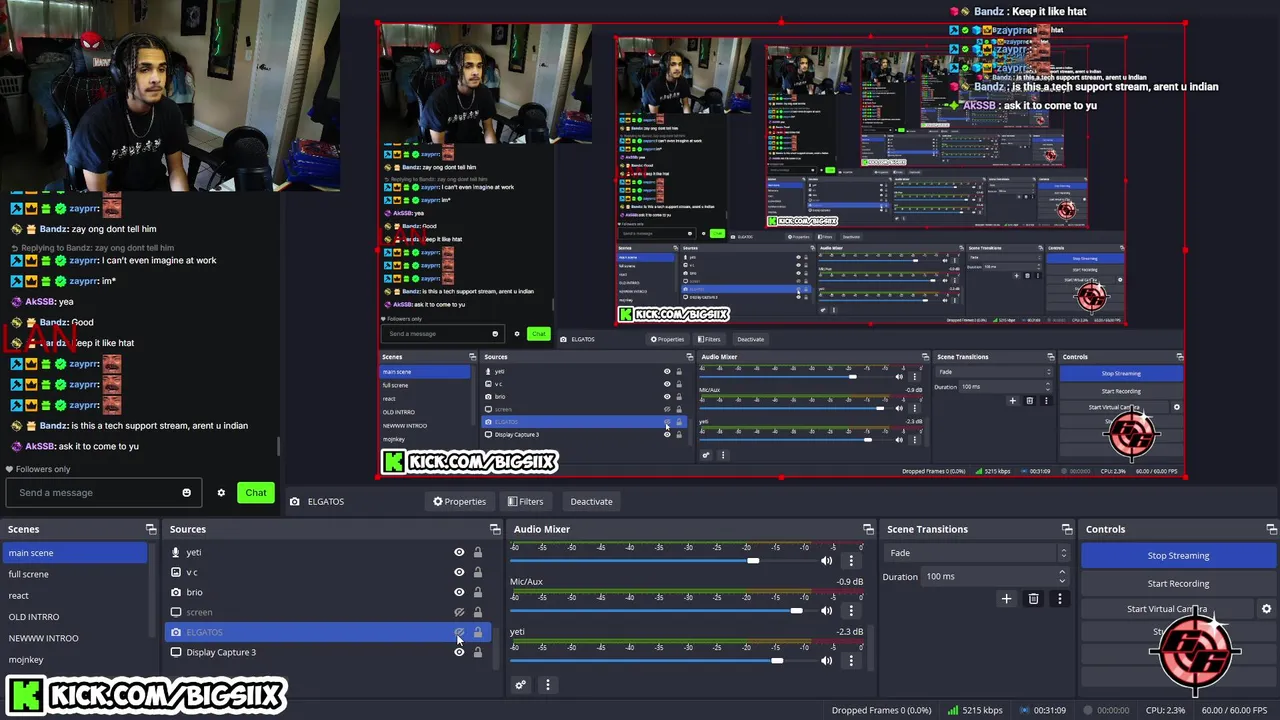Switch to mojnkey scene

[x=76, y=660]
